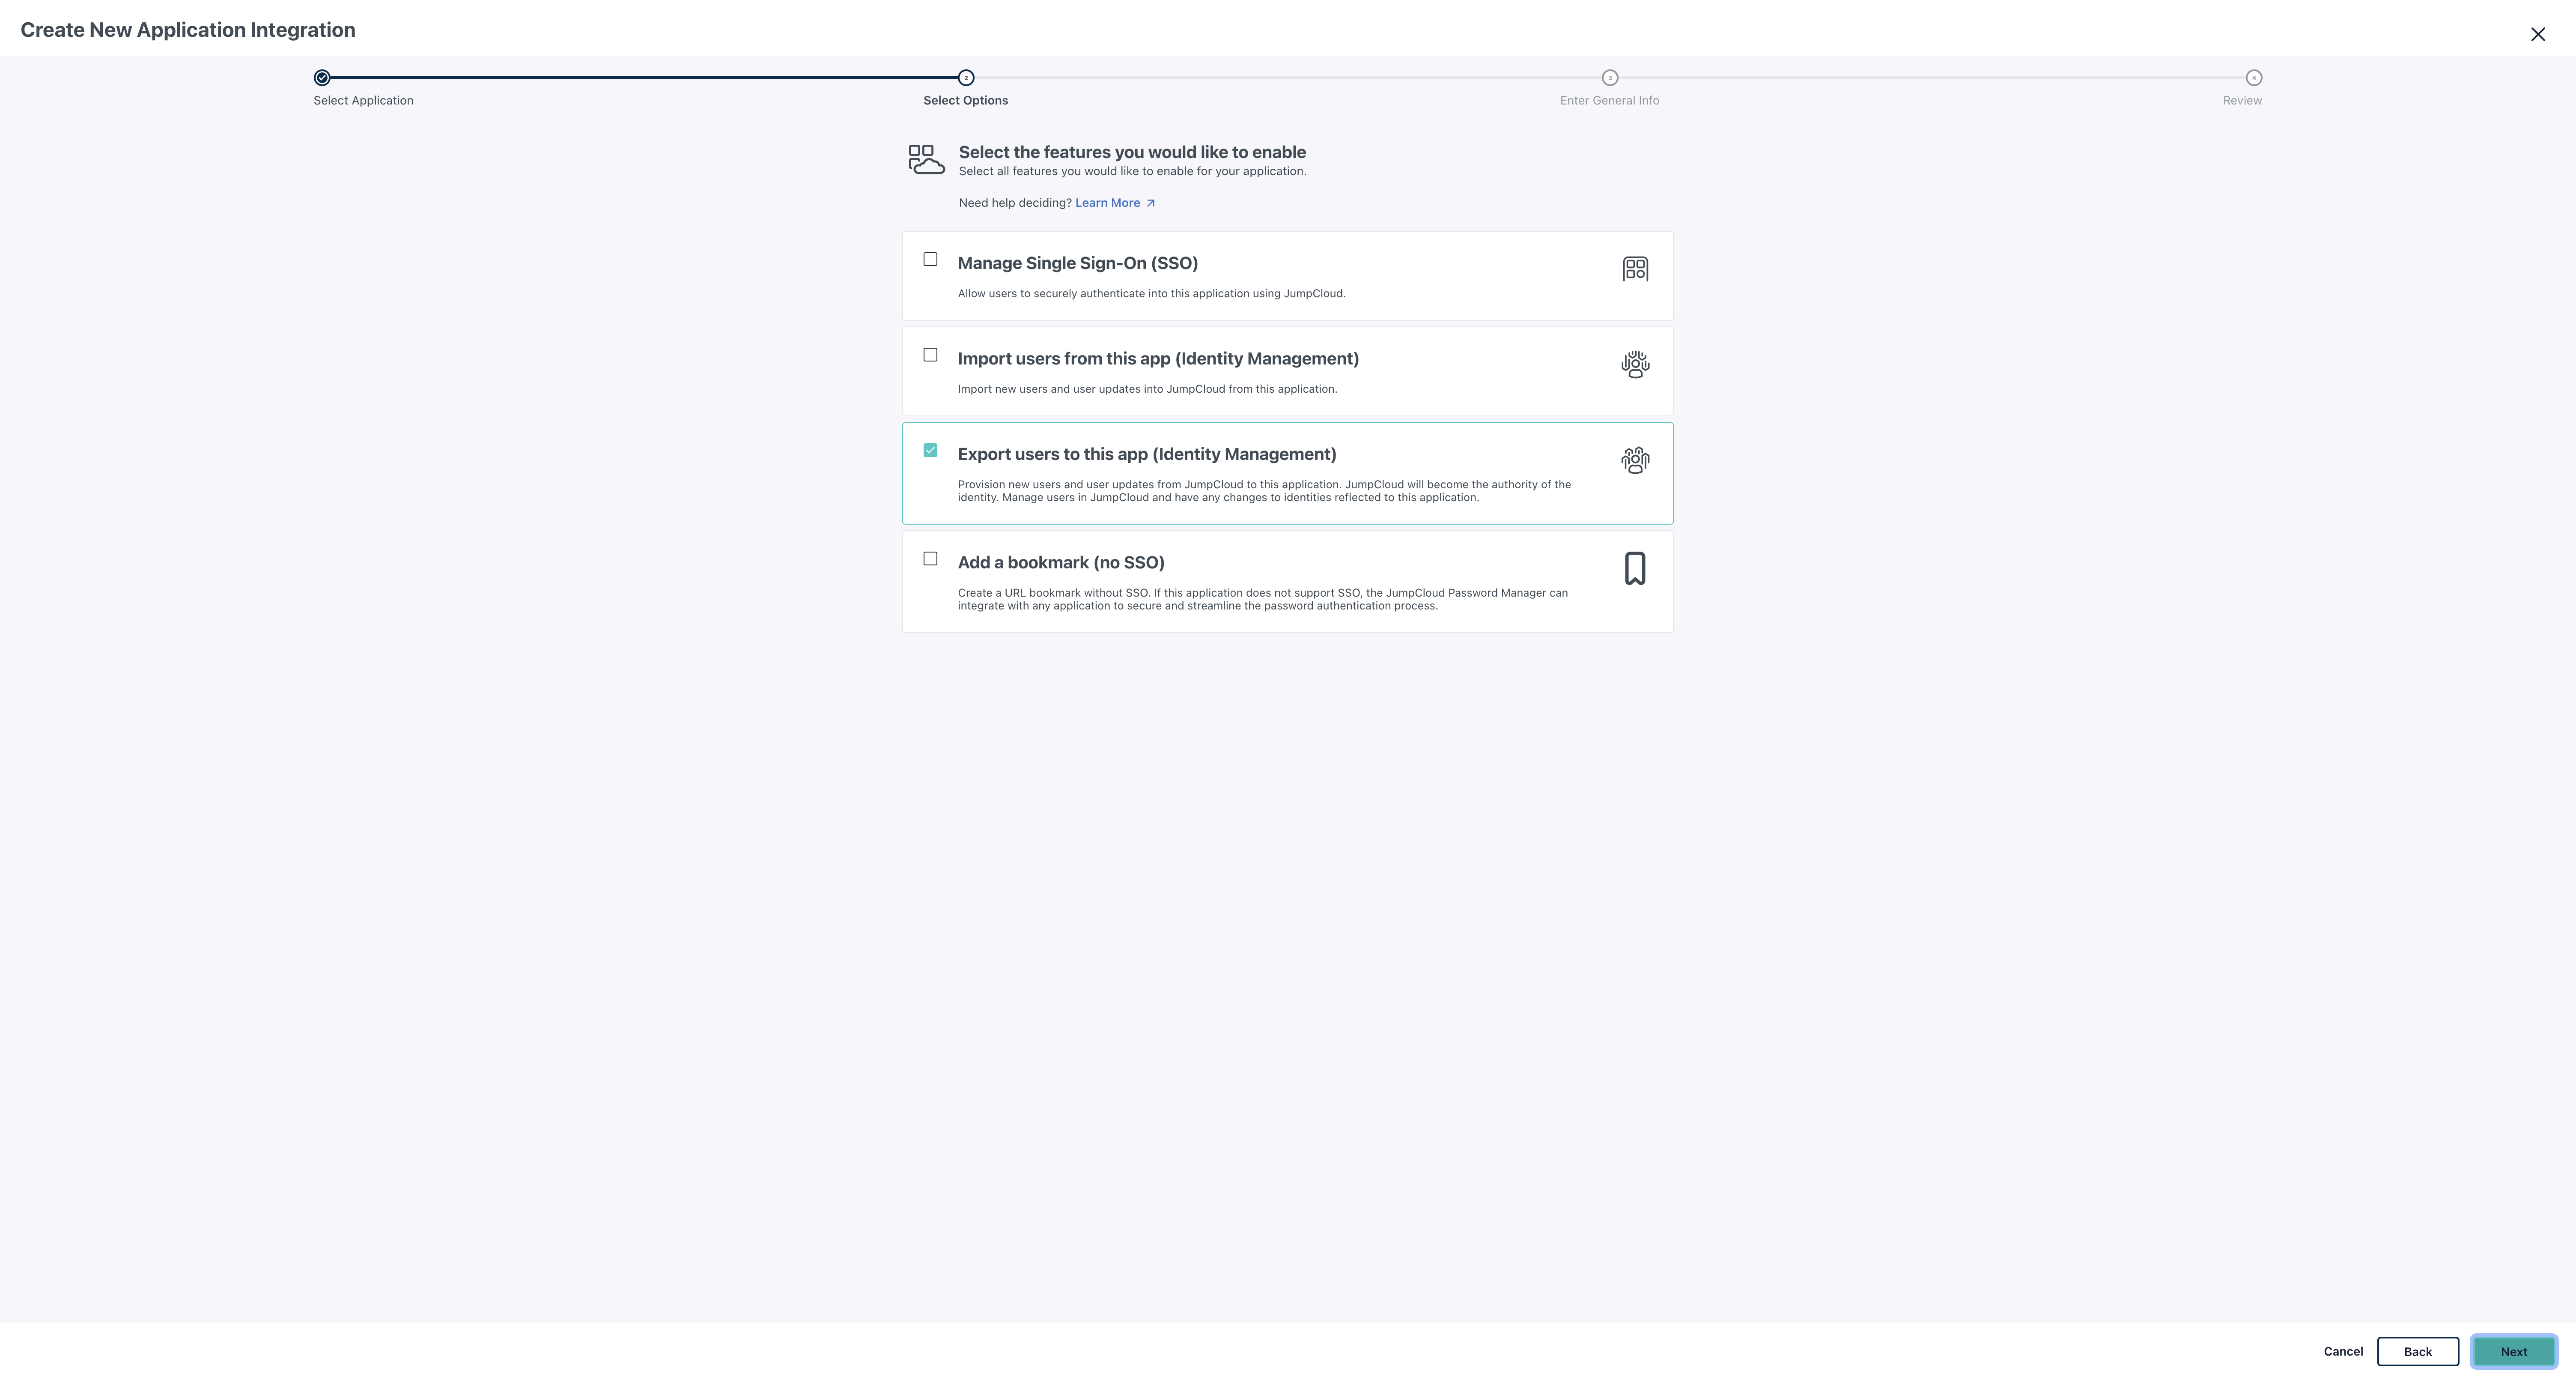This screenshot has width=2576, height=1380.
Task: Click 'Select all features you would like' subtitle
Action: tap(1132, 171)
